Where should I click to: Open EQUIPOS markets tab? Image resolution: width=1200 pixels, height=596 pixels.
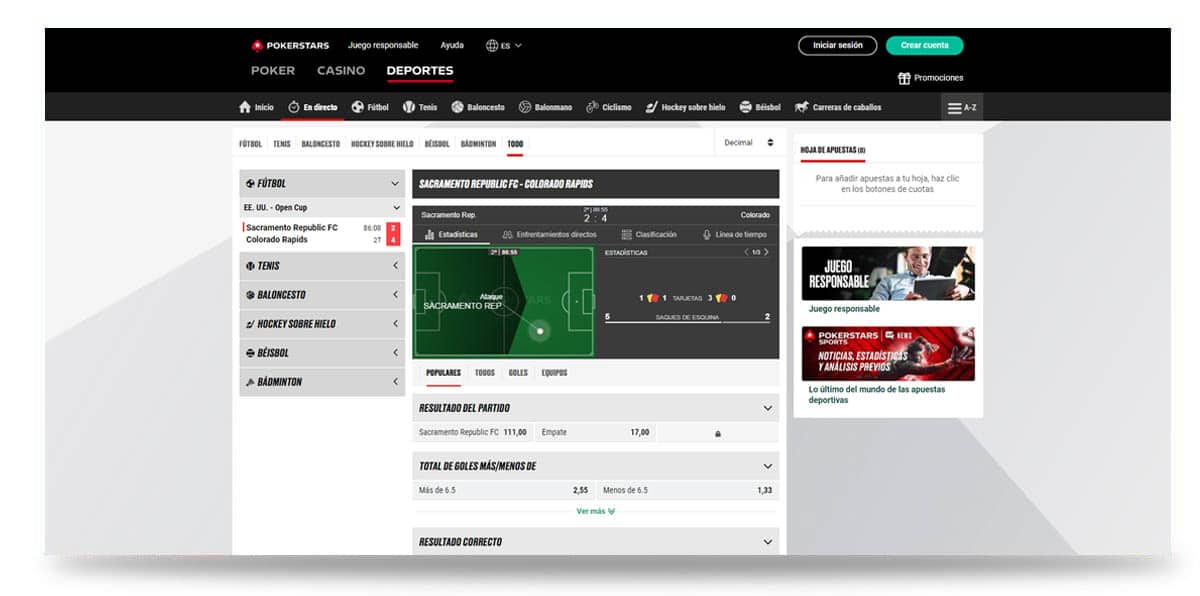[x=554, y=373]
